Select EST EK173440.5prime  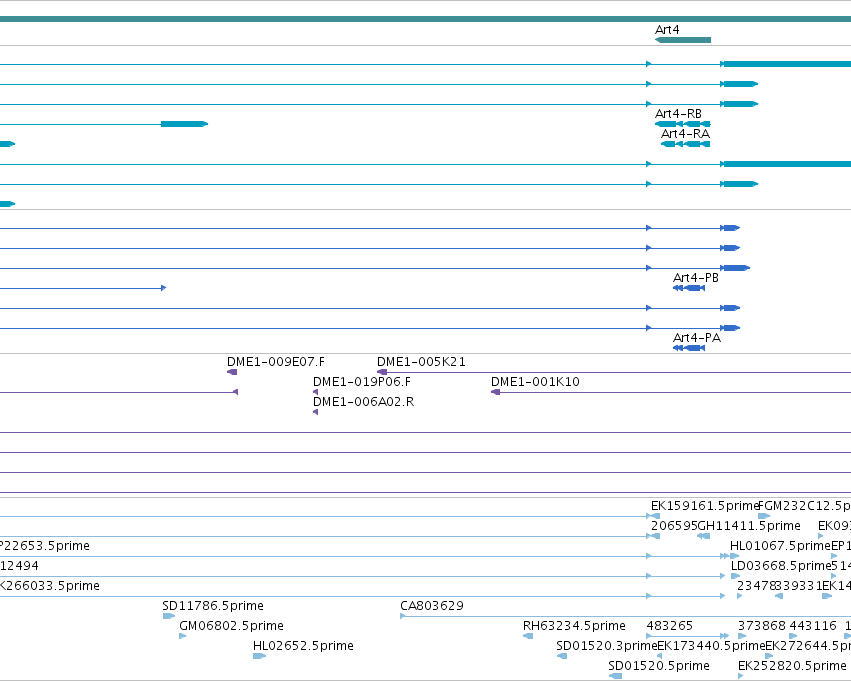tap(659, 656)
